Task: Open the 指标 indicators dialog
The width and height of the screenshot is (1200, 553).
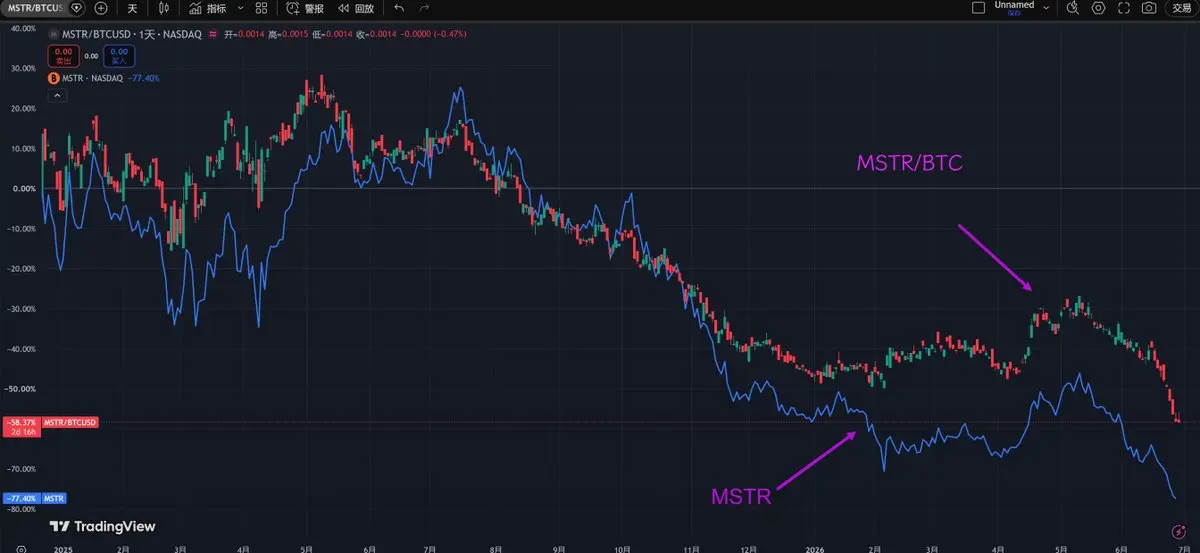Action: point(209,8)
